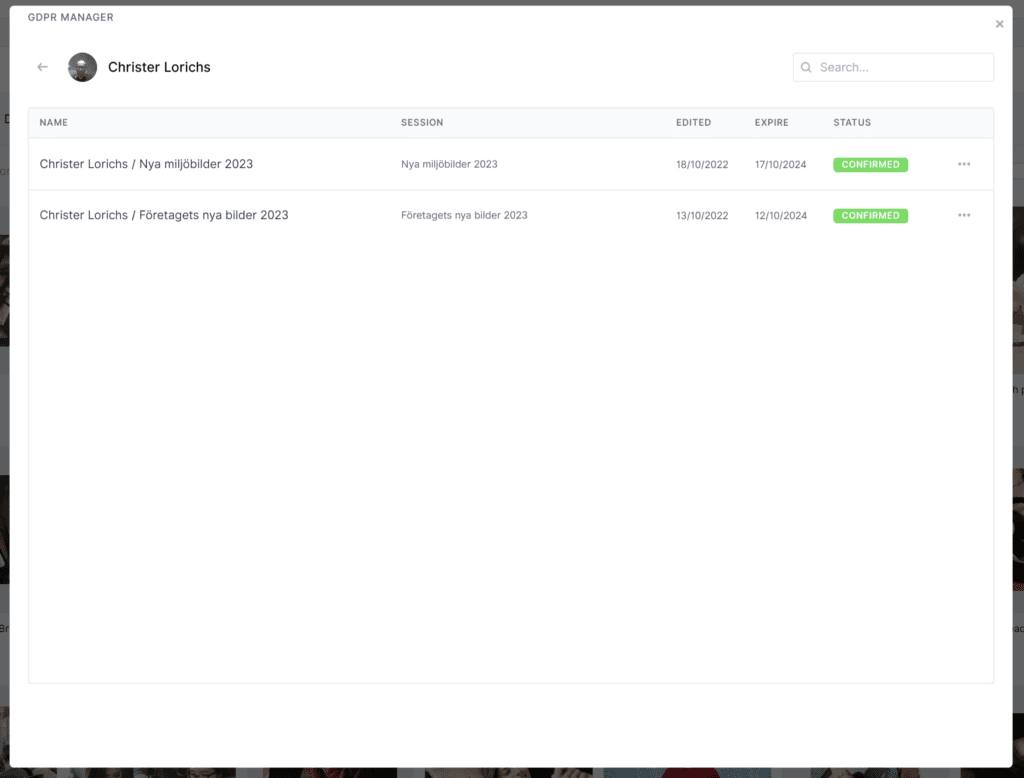Click Christer Lorichs profile avatar

click(x=82, y=67)
